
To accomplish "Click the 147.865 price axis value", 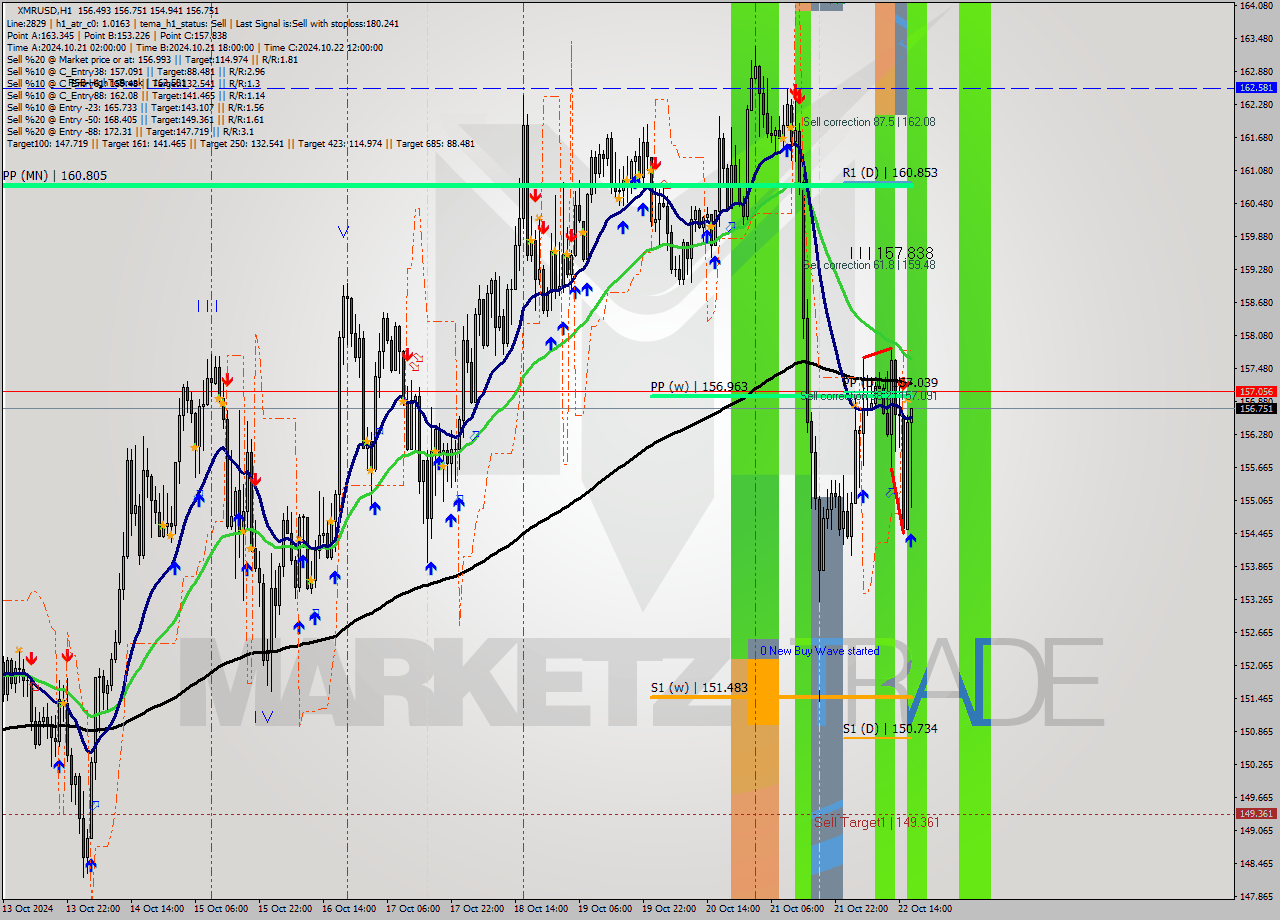I will [x=1256, y=896].
